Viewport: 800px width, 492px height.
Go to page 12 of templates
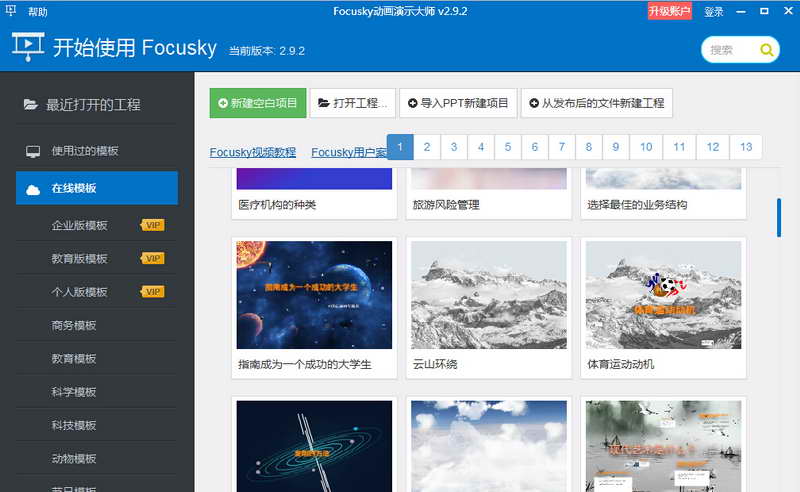[x=713, y=147]
